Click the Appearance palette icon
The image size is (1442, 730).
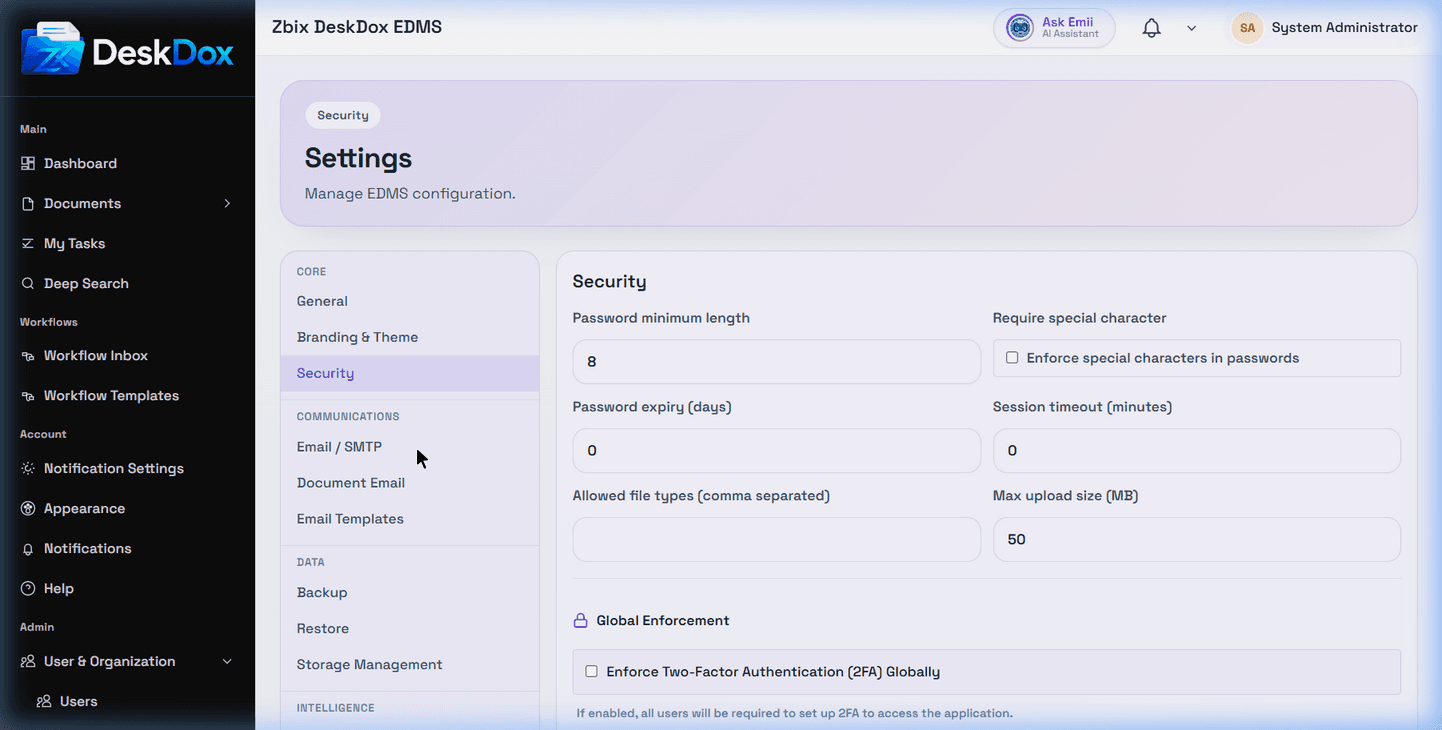(x=28, y=508)
